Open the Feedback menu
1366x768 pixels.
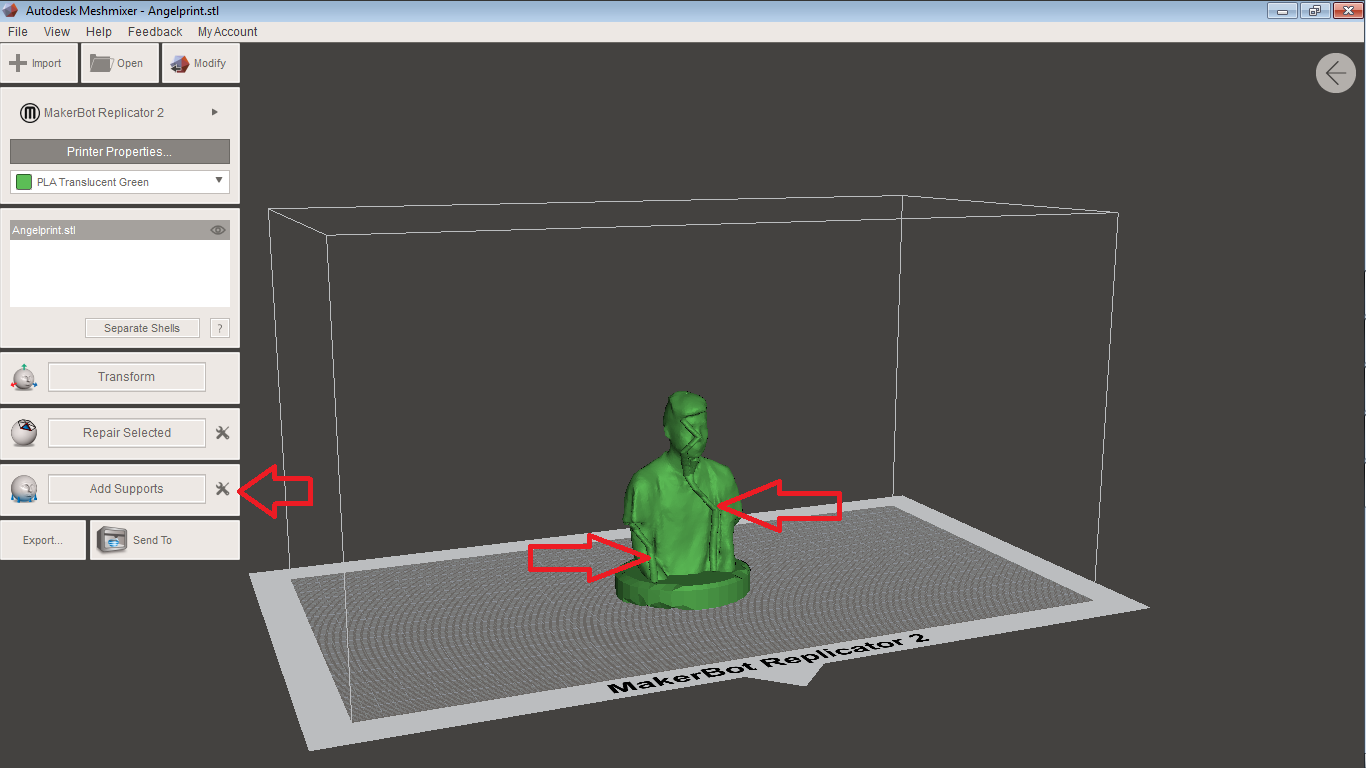pyautogui.click(x=155, y=32)
